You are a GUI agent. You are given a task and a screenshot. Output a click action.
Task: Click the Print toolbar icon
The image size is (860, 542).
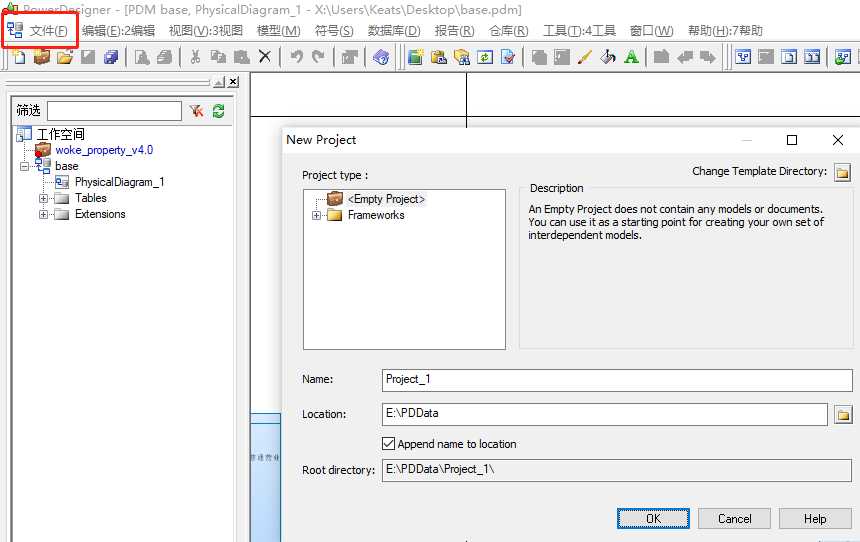165,57
